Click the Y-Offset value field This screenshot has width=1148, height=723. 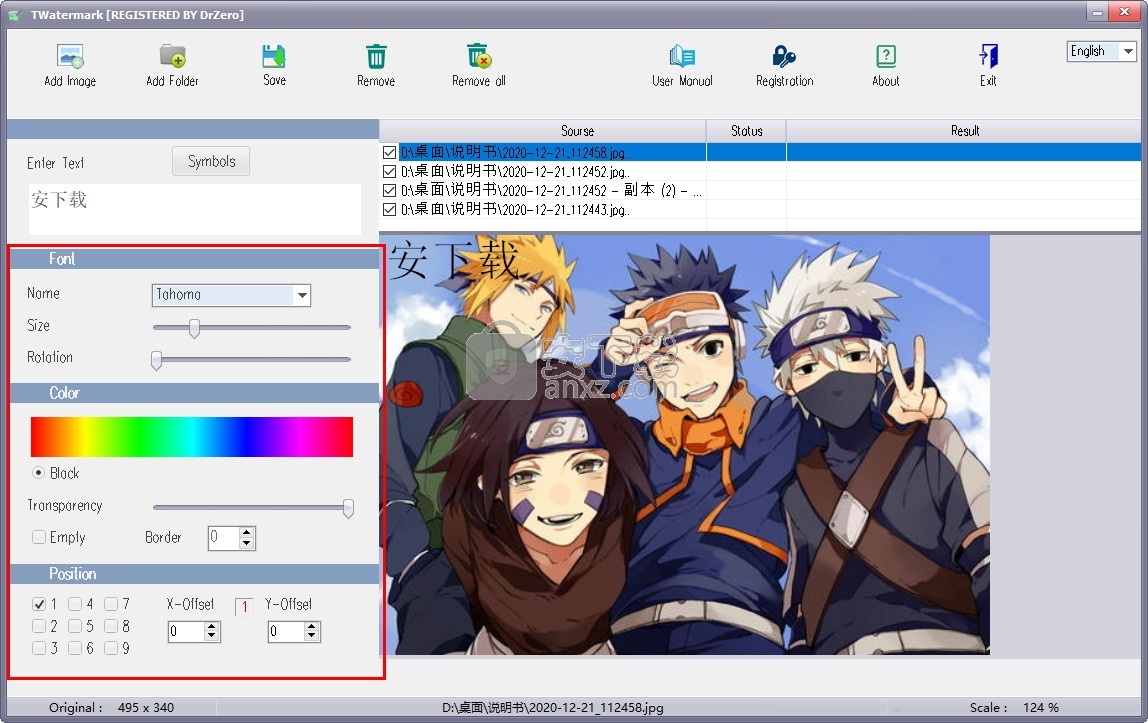click(286, 632)
